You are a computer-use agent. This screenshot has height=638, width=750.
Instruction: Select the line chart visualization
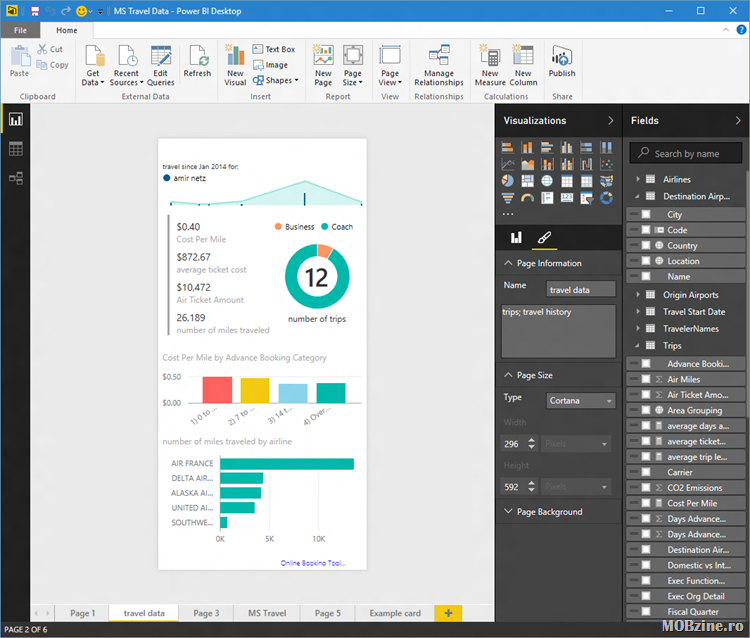507,165
